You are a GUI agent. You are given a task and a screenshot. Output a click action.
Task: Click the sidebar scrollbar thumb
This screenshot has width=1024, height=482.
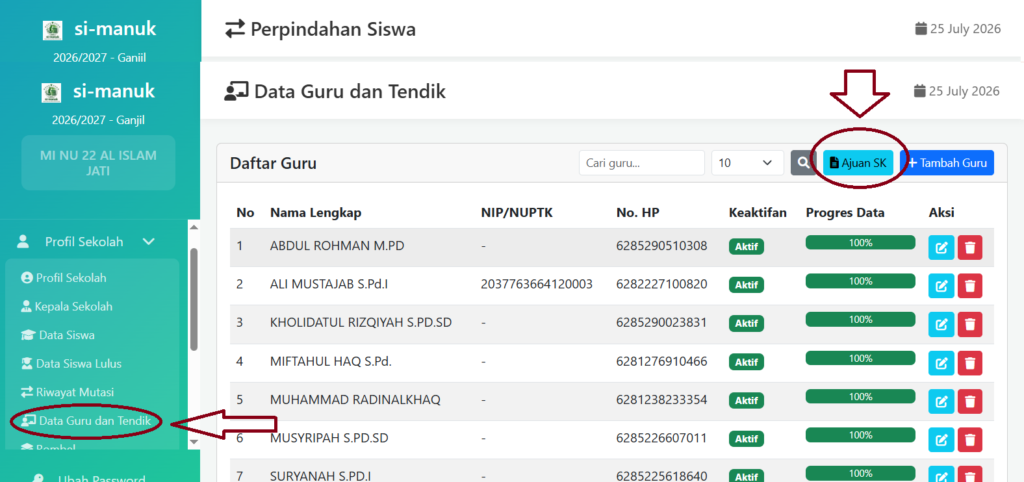point(193,299)
